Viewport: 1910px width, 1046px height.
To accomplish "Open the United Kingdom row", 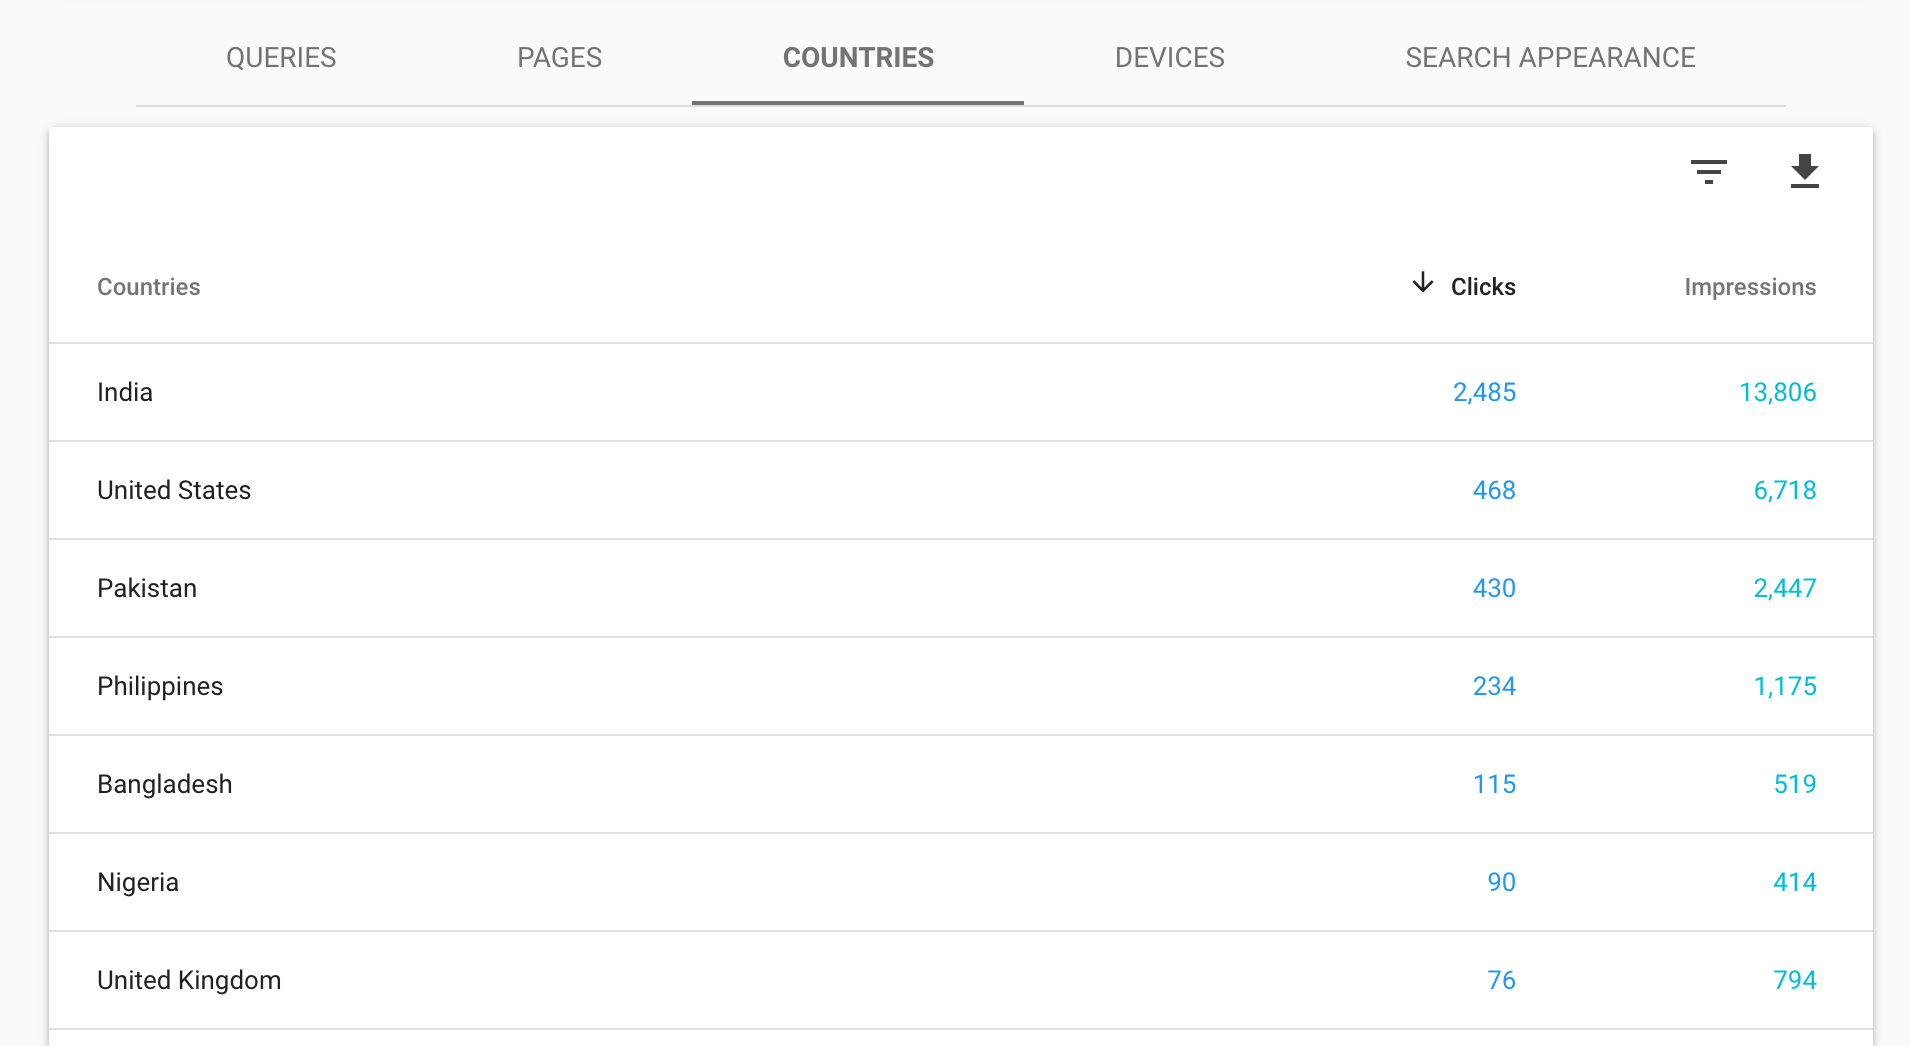I will pos(189,980).
